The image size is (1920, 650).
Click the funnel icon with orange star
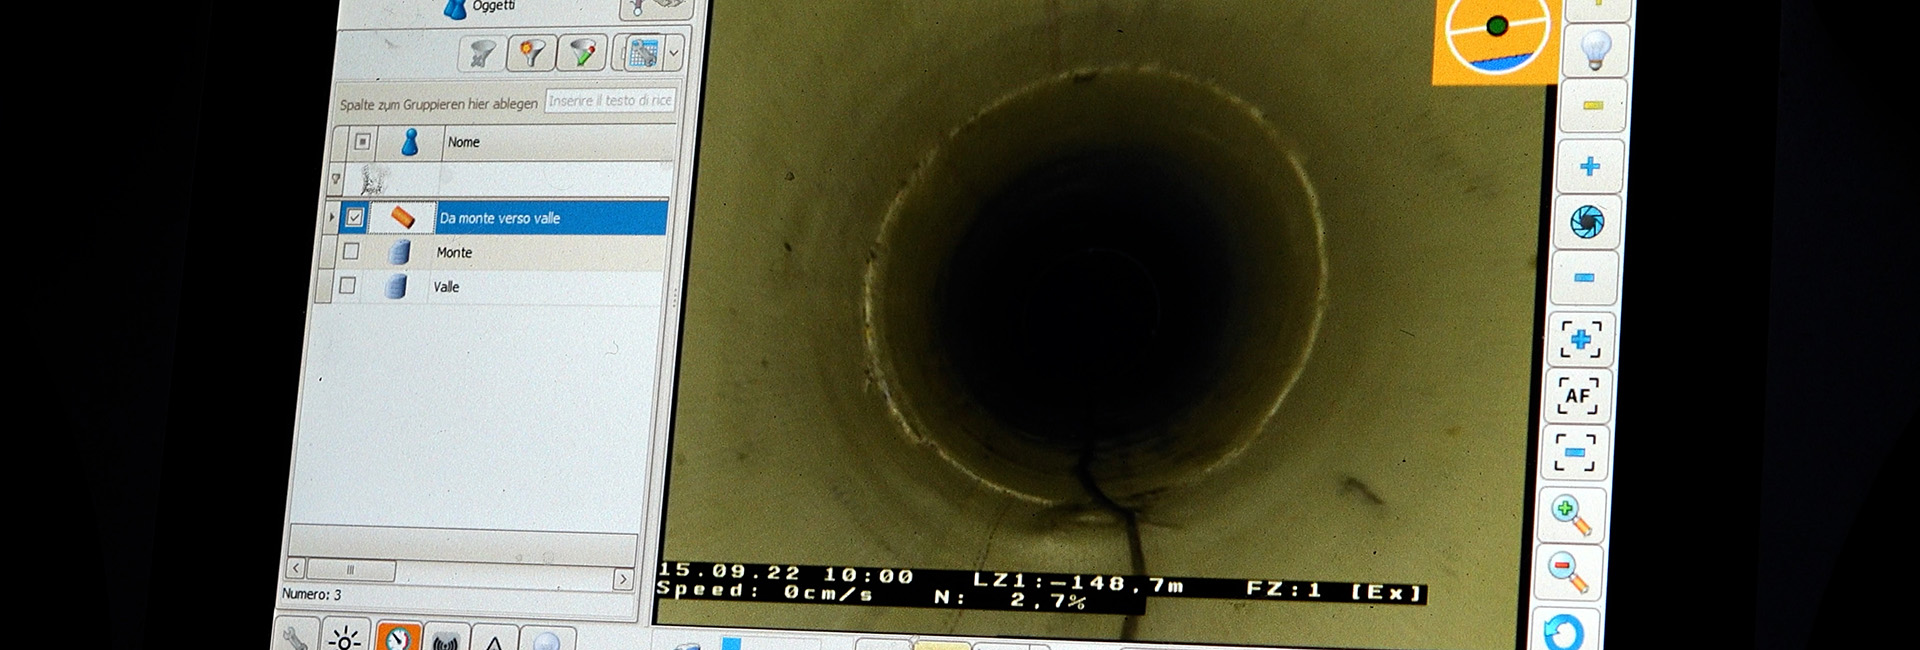[x=532, y=53]
